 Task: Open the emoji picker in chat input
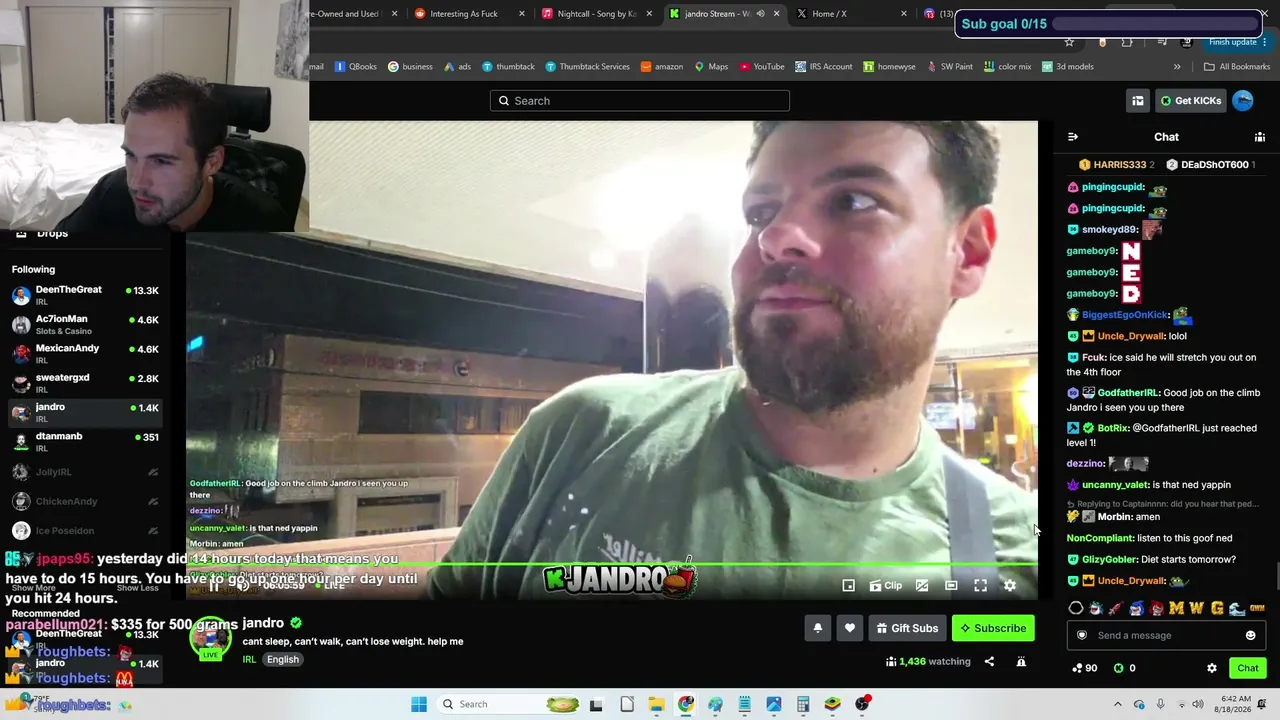point(1250,636)
